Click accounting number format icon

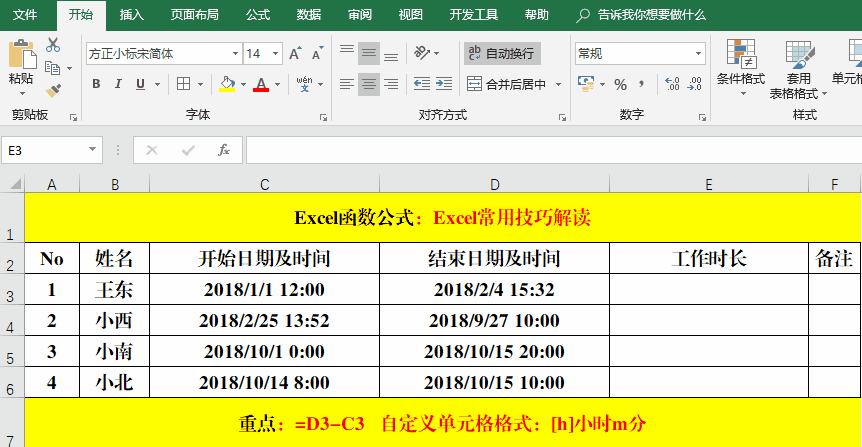[x=586, y=84]
